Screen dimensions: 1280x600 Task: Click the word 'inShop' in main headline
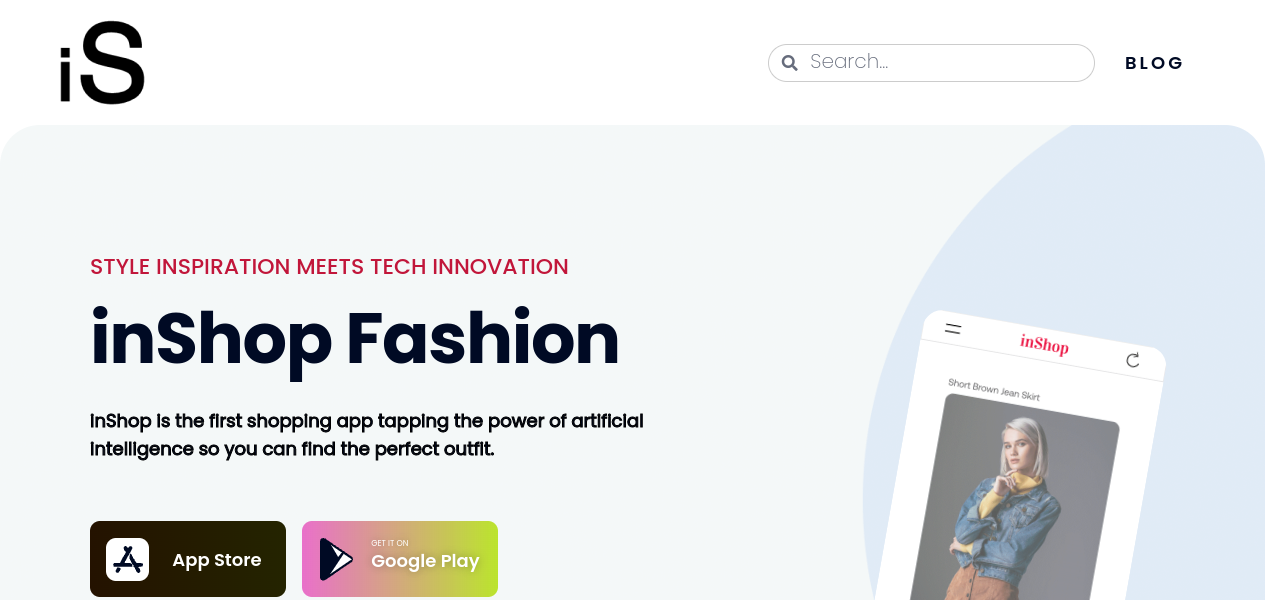click(x=211, y=340)
